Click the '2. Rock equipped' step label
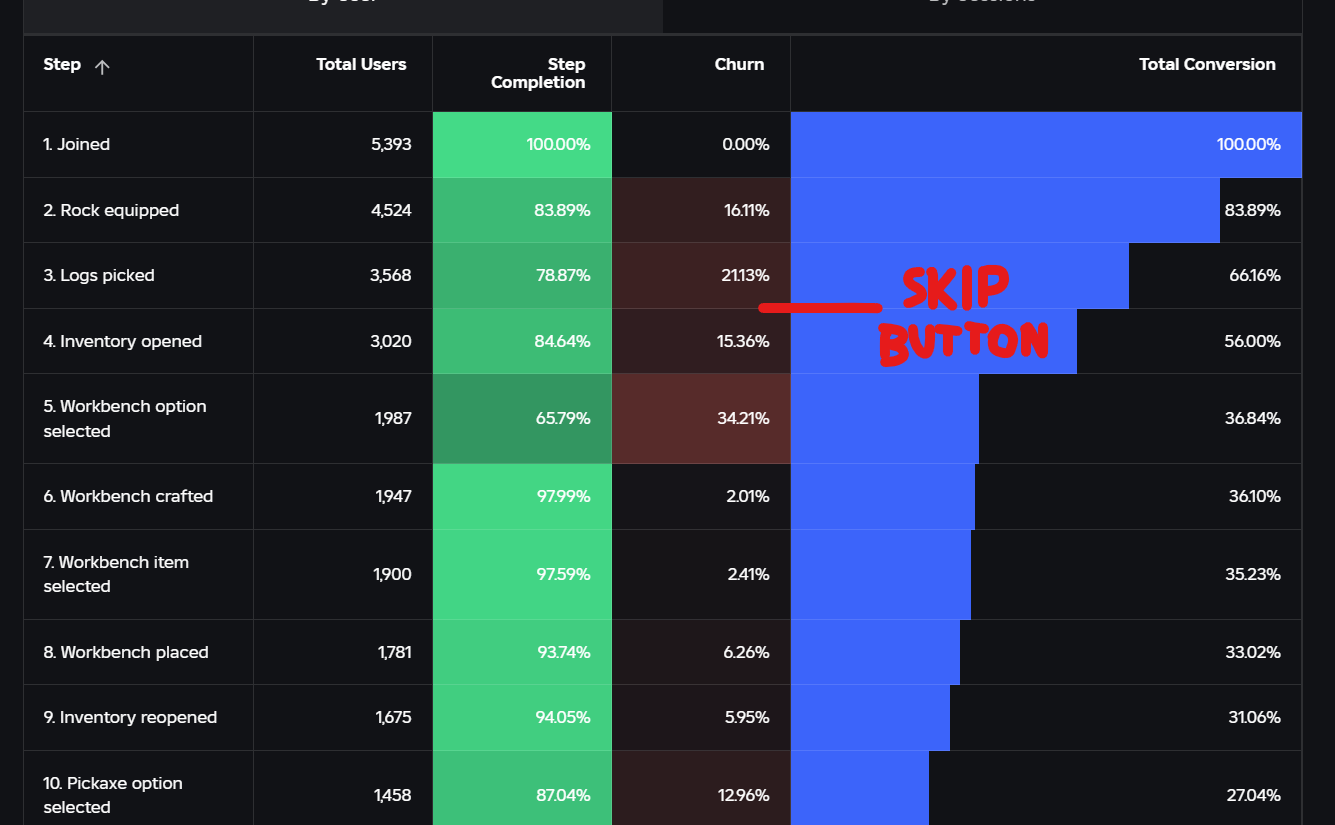This screenshot has height=825, width=1335. click(111, 210)
